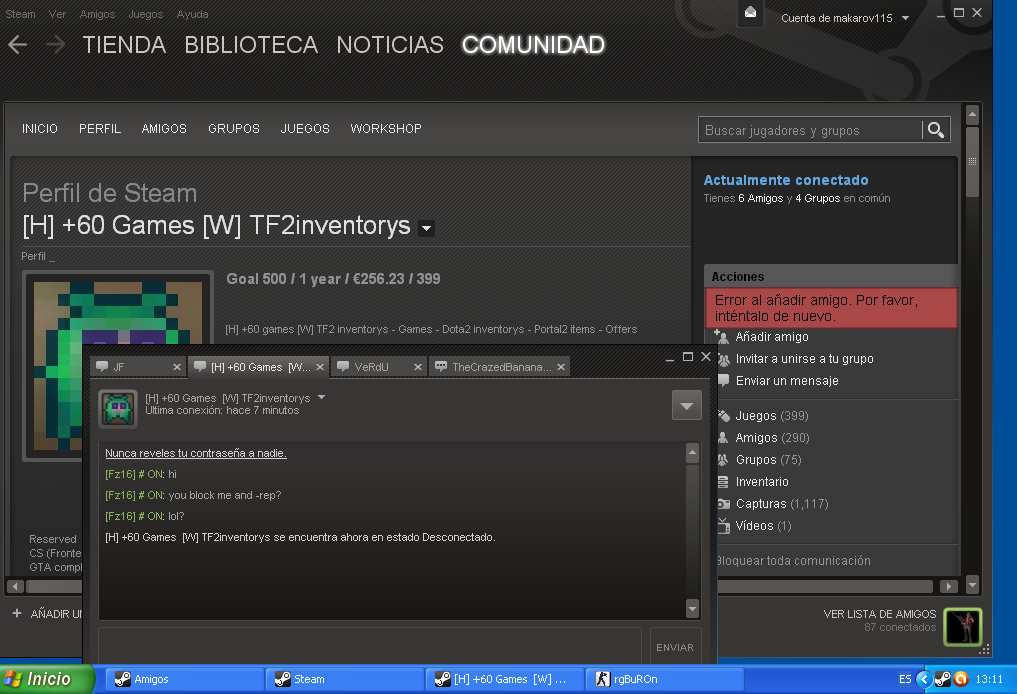Click the orange tray icon near clock

[961, 679]
